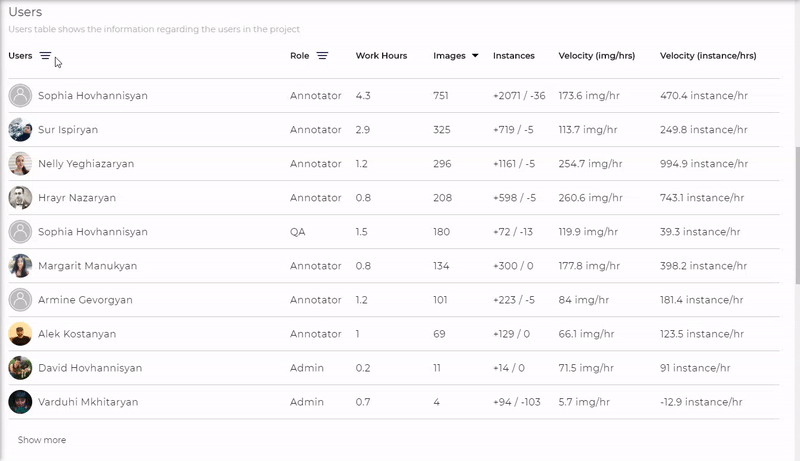Click Sophia Hovhannisyan QA row avatar
The image size is (800, 461).
click(20, 232)
